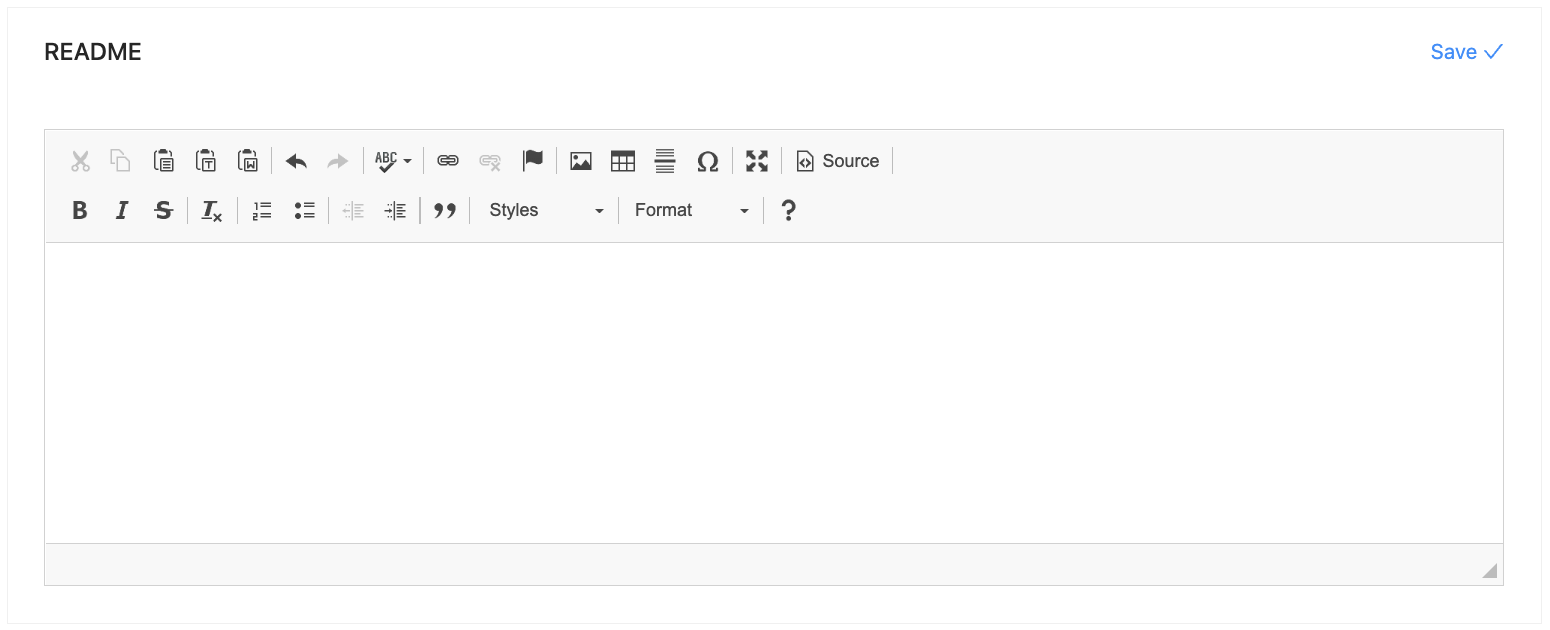
Task: Open the Styles dropdown
Action: (543, 210)
